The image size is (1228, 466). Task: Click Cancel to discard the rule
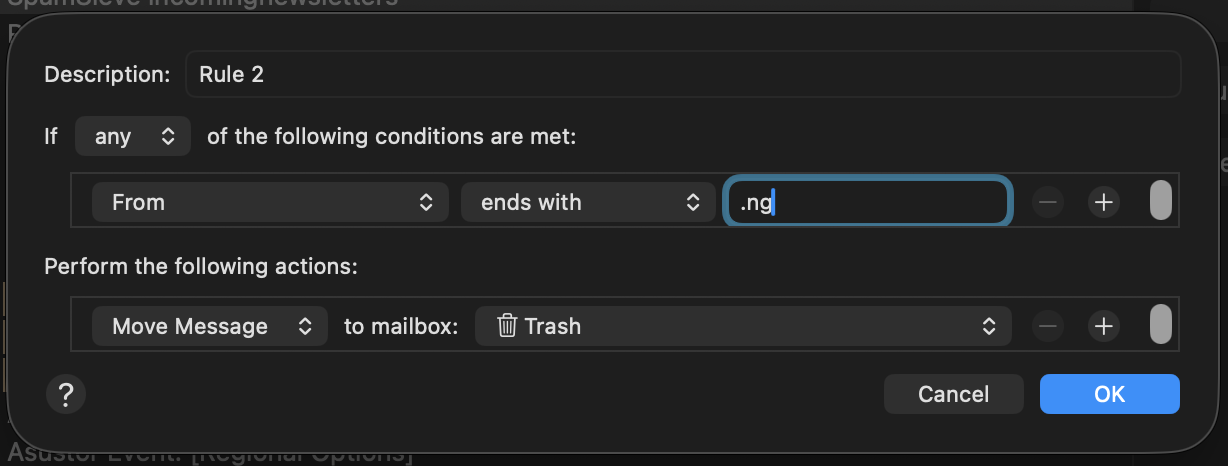coord(954,394)
